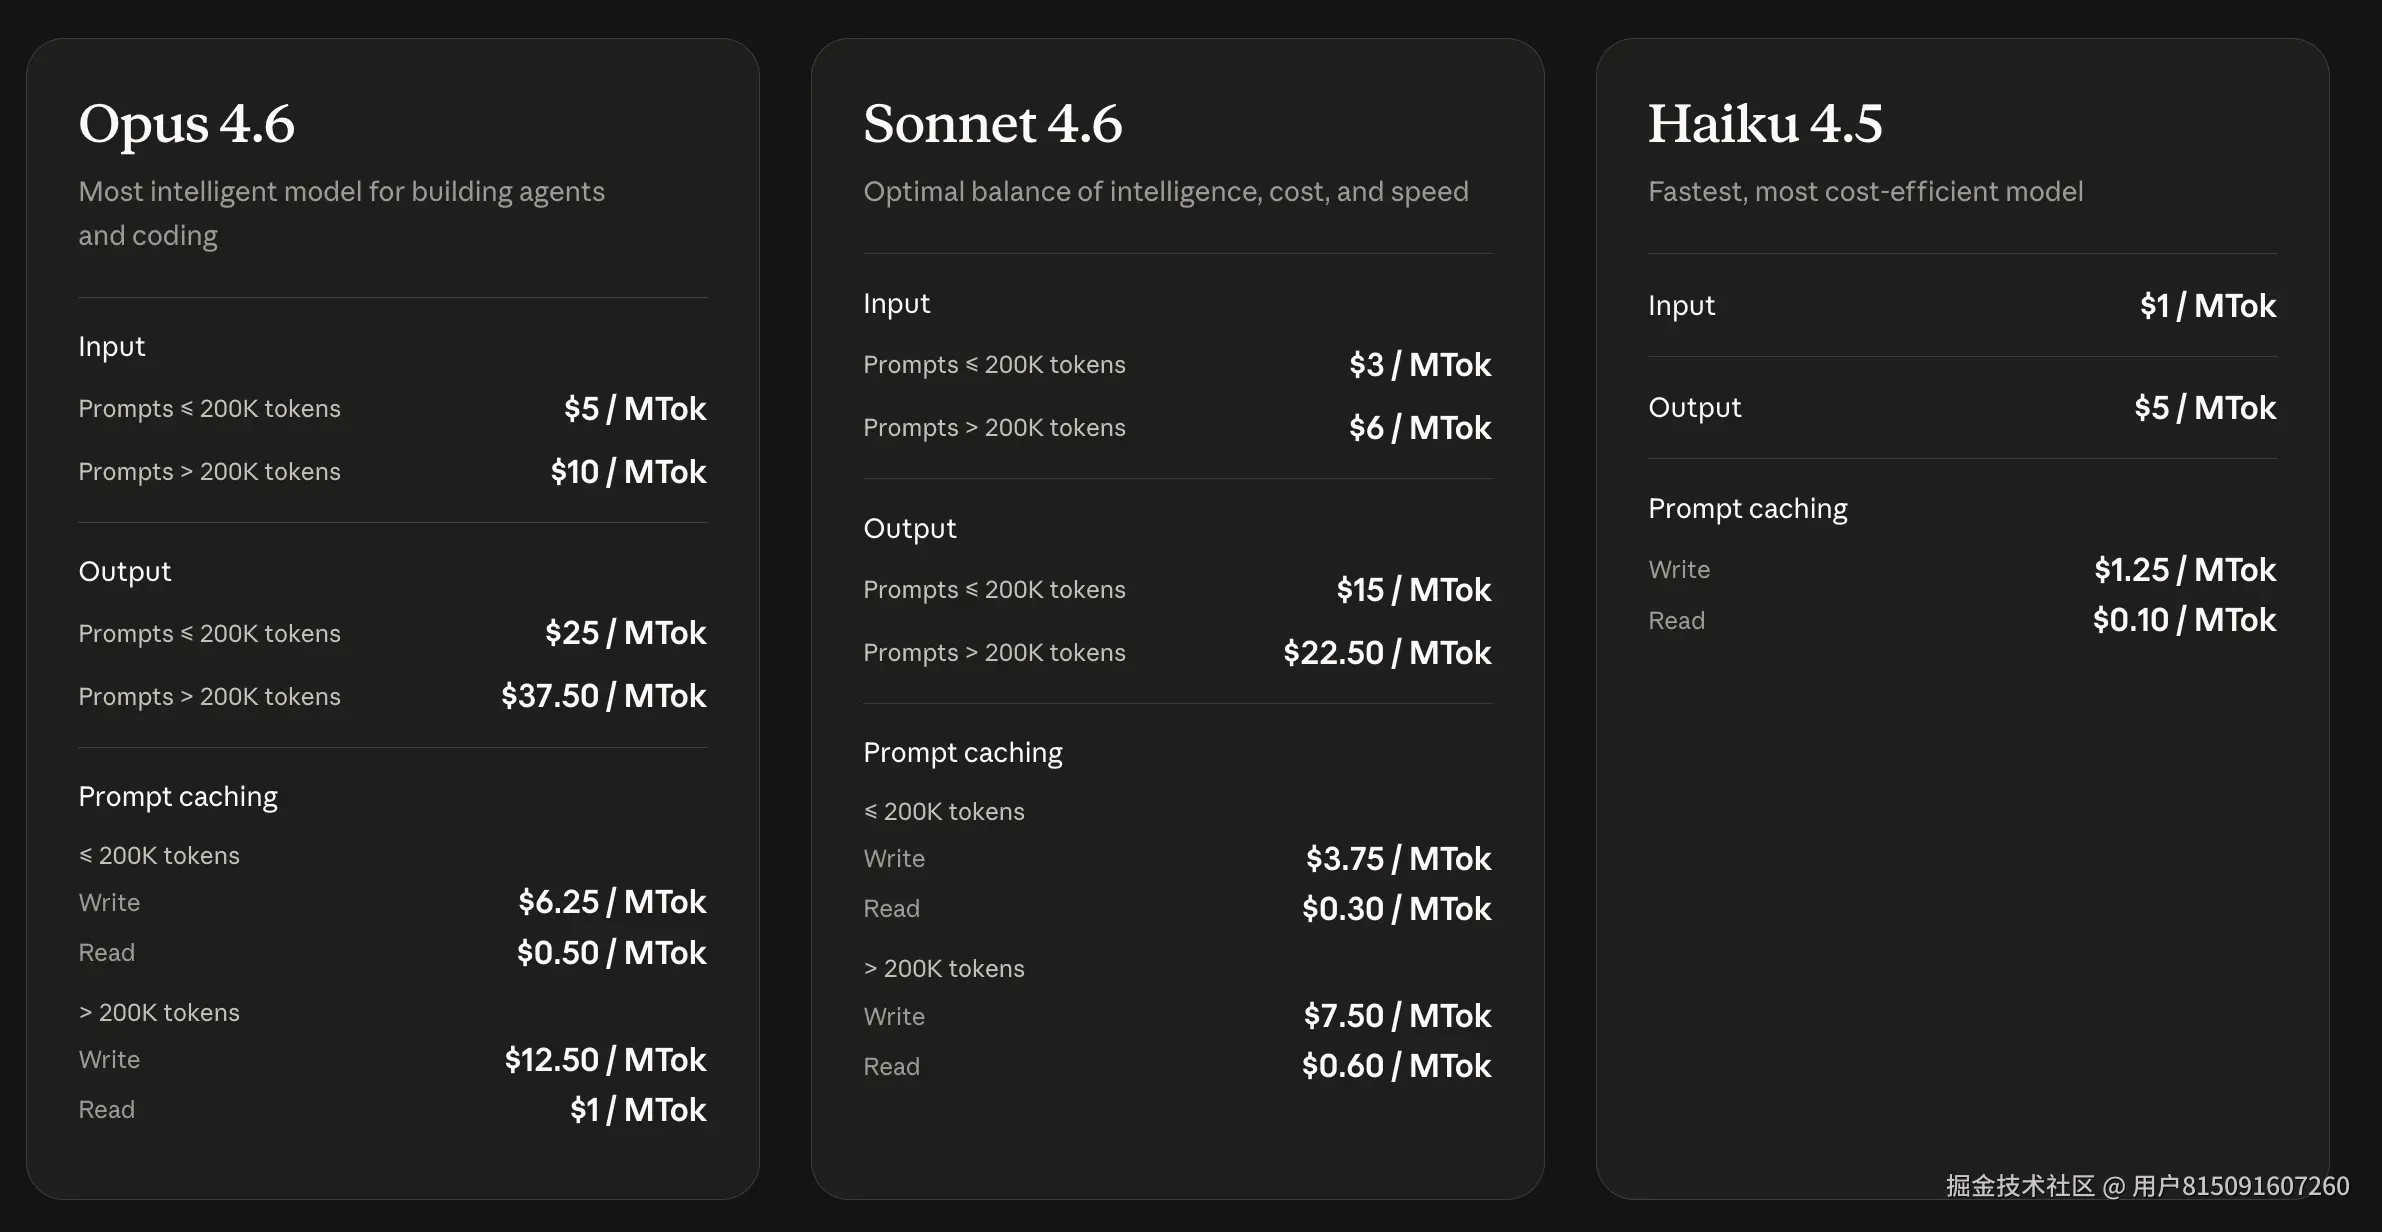Click the "Fastest, most cost-efficient model" text

1865,192
